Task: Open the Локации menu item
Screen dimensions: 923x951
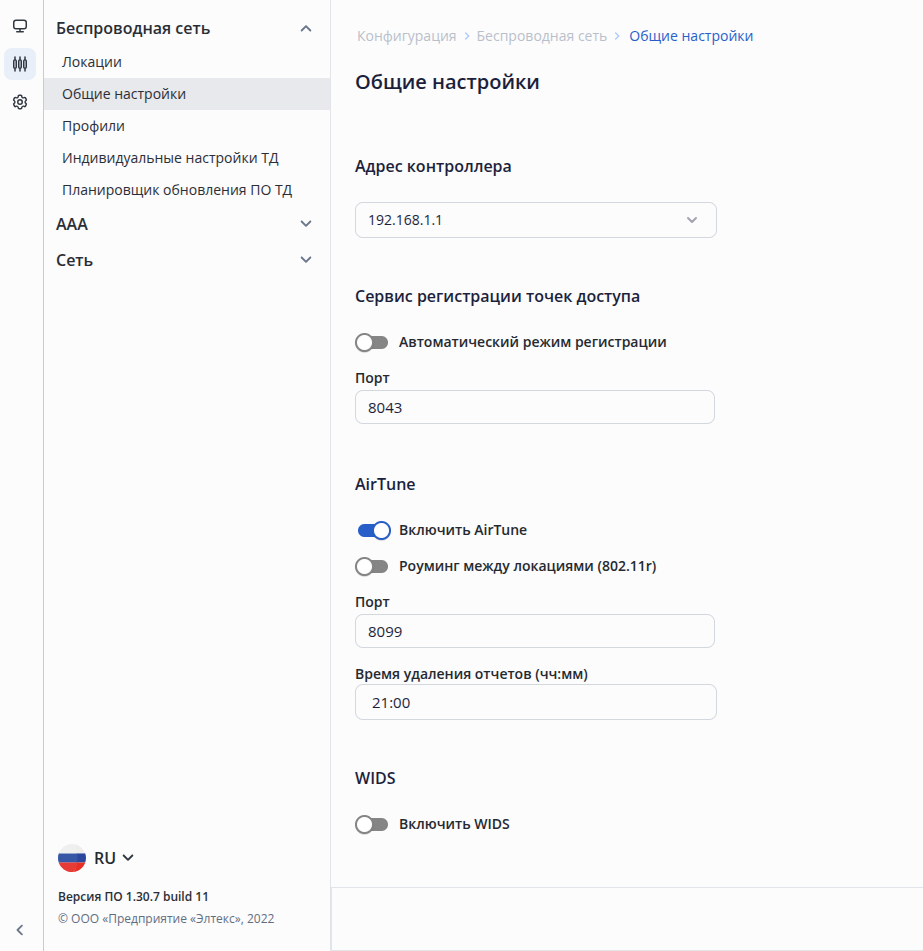Action: (92, 62)
